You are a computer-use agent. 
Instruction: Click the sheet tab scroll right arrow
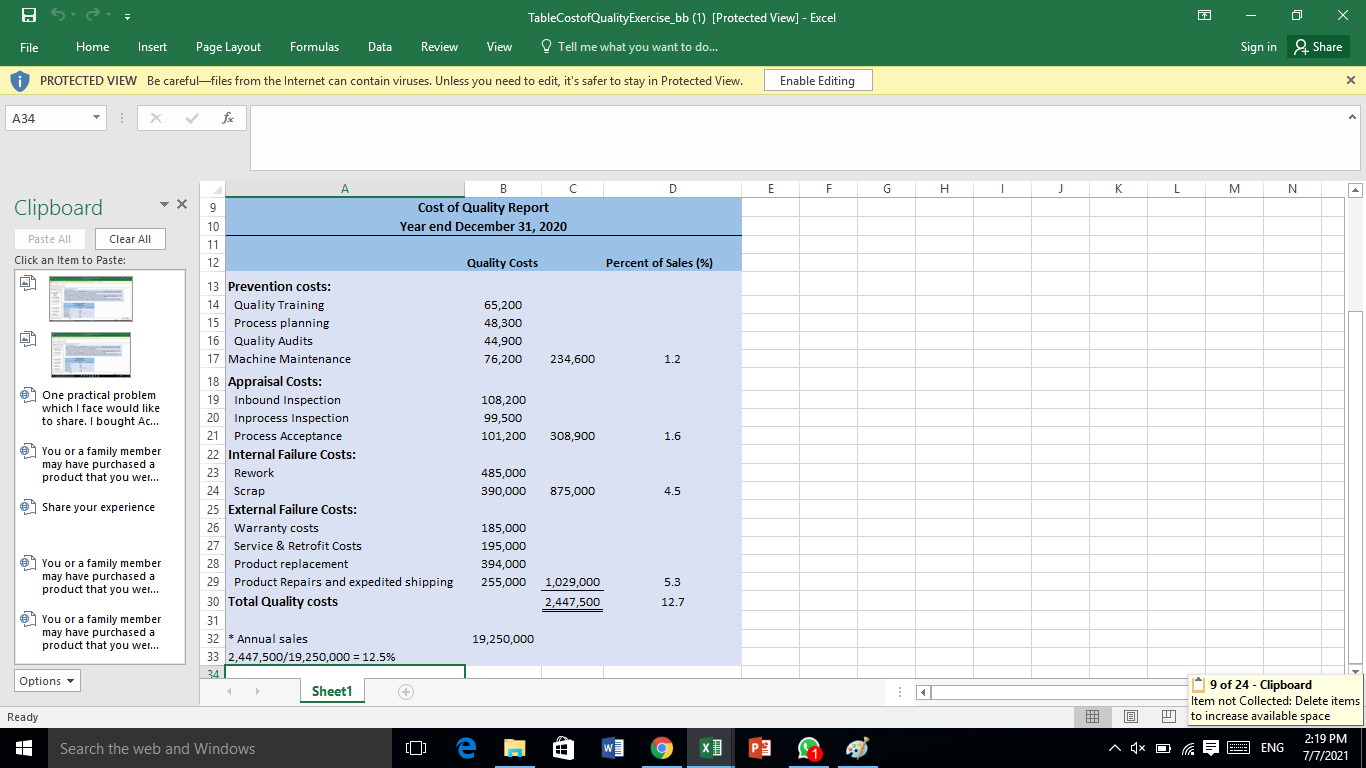click(259, 691)
